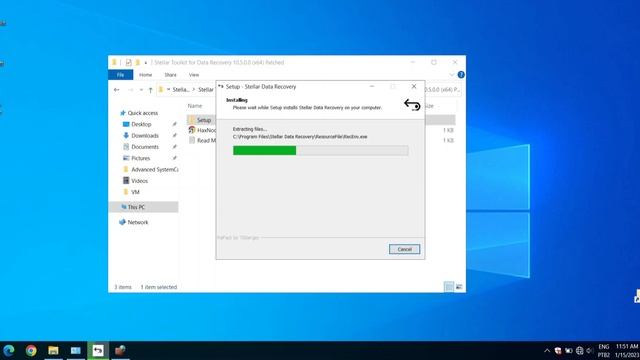Click the pin icon next to Downloads
Image resolution: width=640 pixels, height=360 pixels.
(175, 136)
